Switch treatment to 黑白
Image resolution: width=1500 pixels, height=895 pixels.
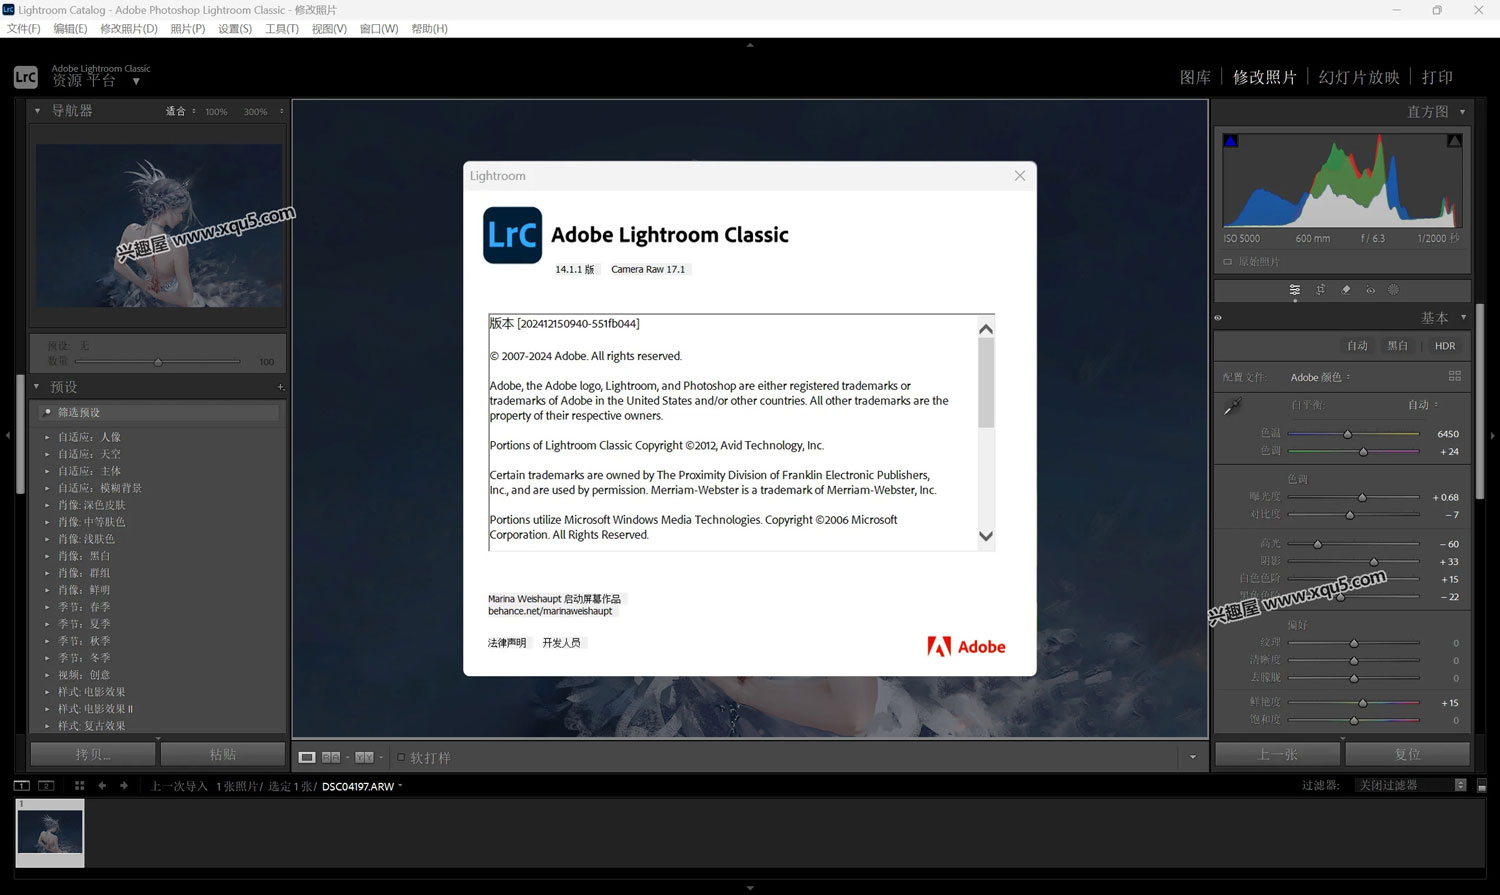click(x=1397, y=346)
